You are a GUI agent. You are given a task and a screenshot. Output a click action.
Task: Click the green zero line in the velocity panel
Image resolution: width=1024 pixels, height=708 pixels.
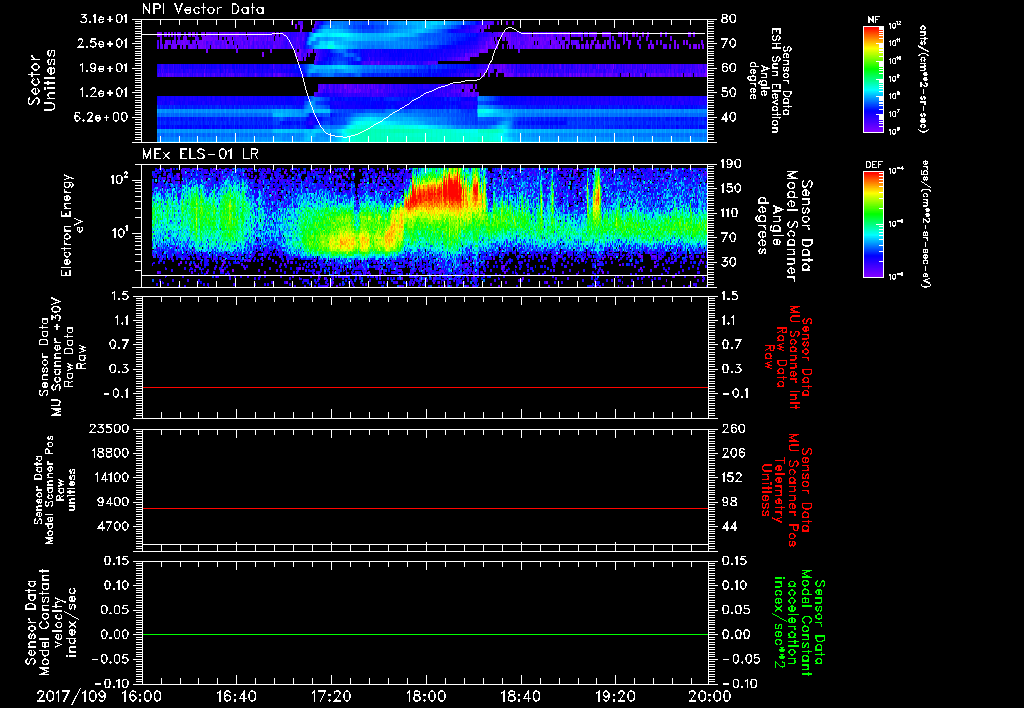coord(425,634)
